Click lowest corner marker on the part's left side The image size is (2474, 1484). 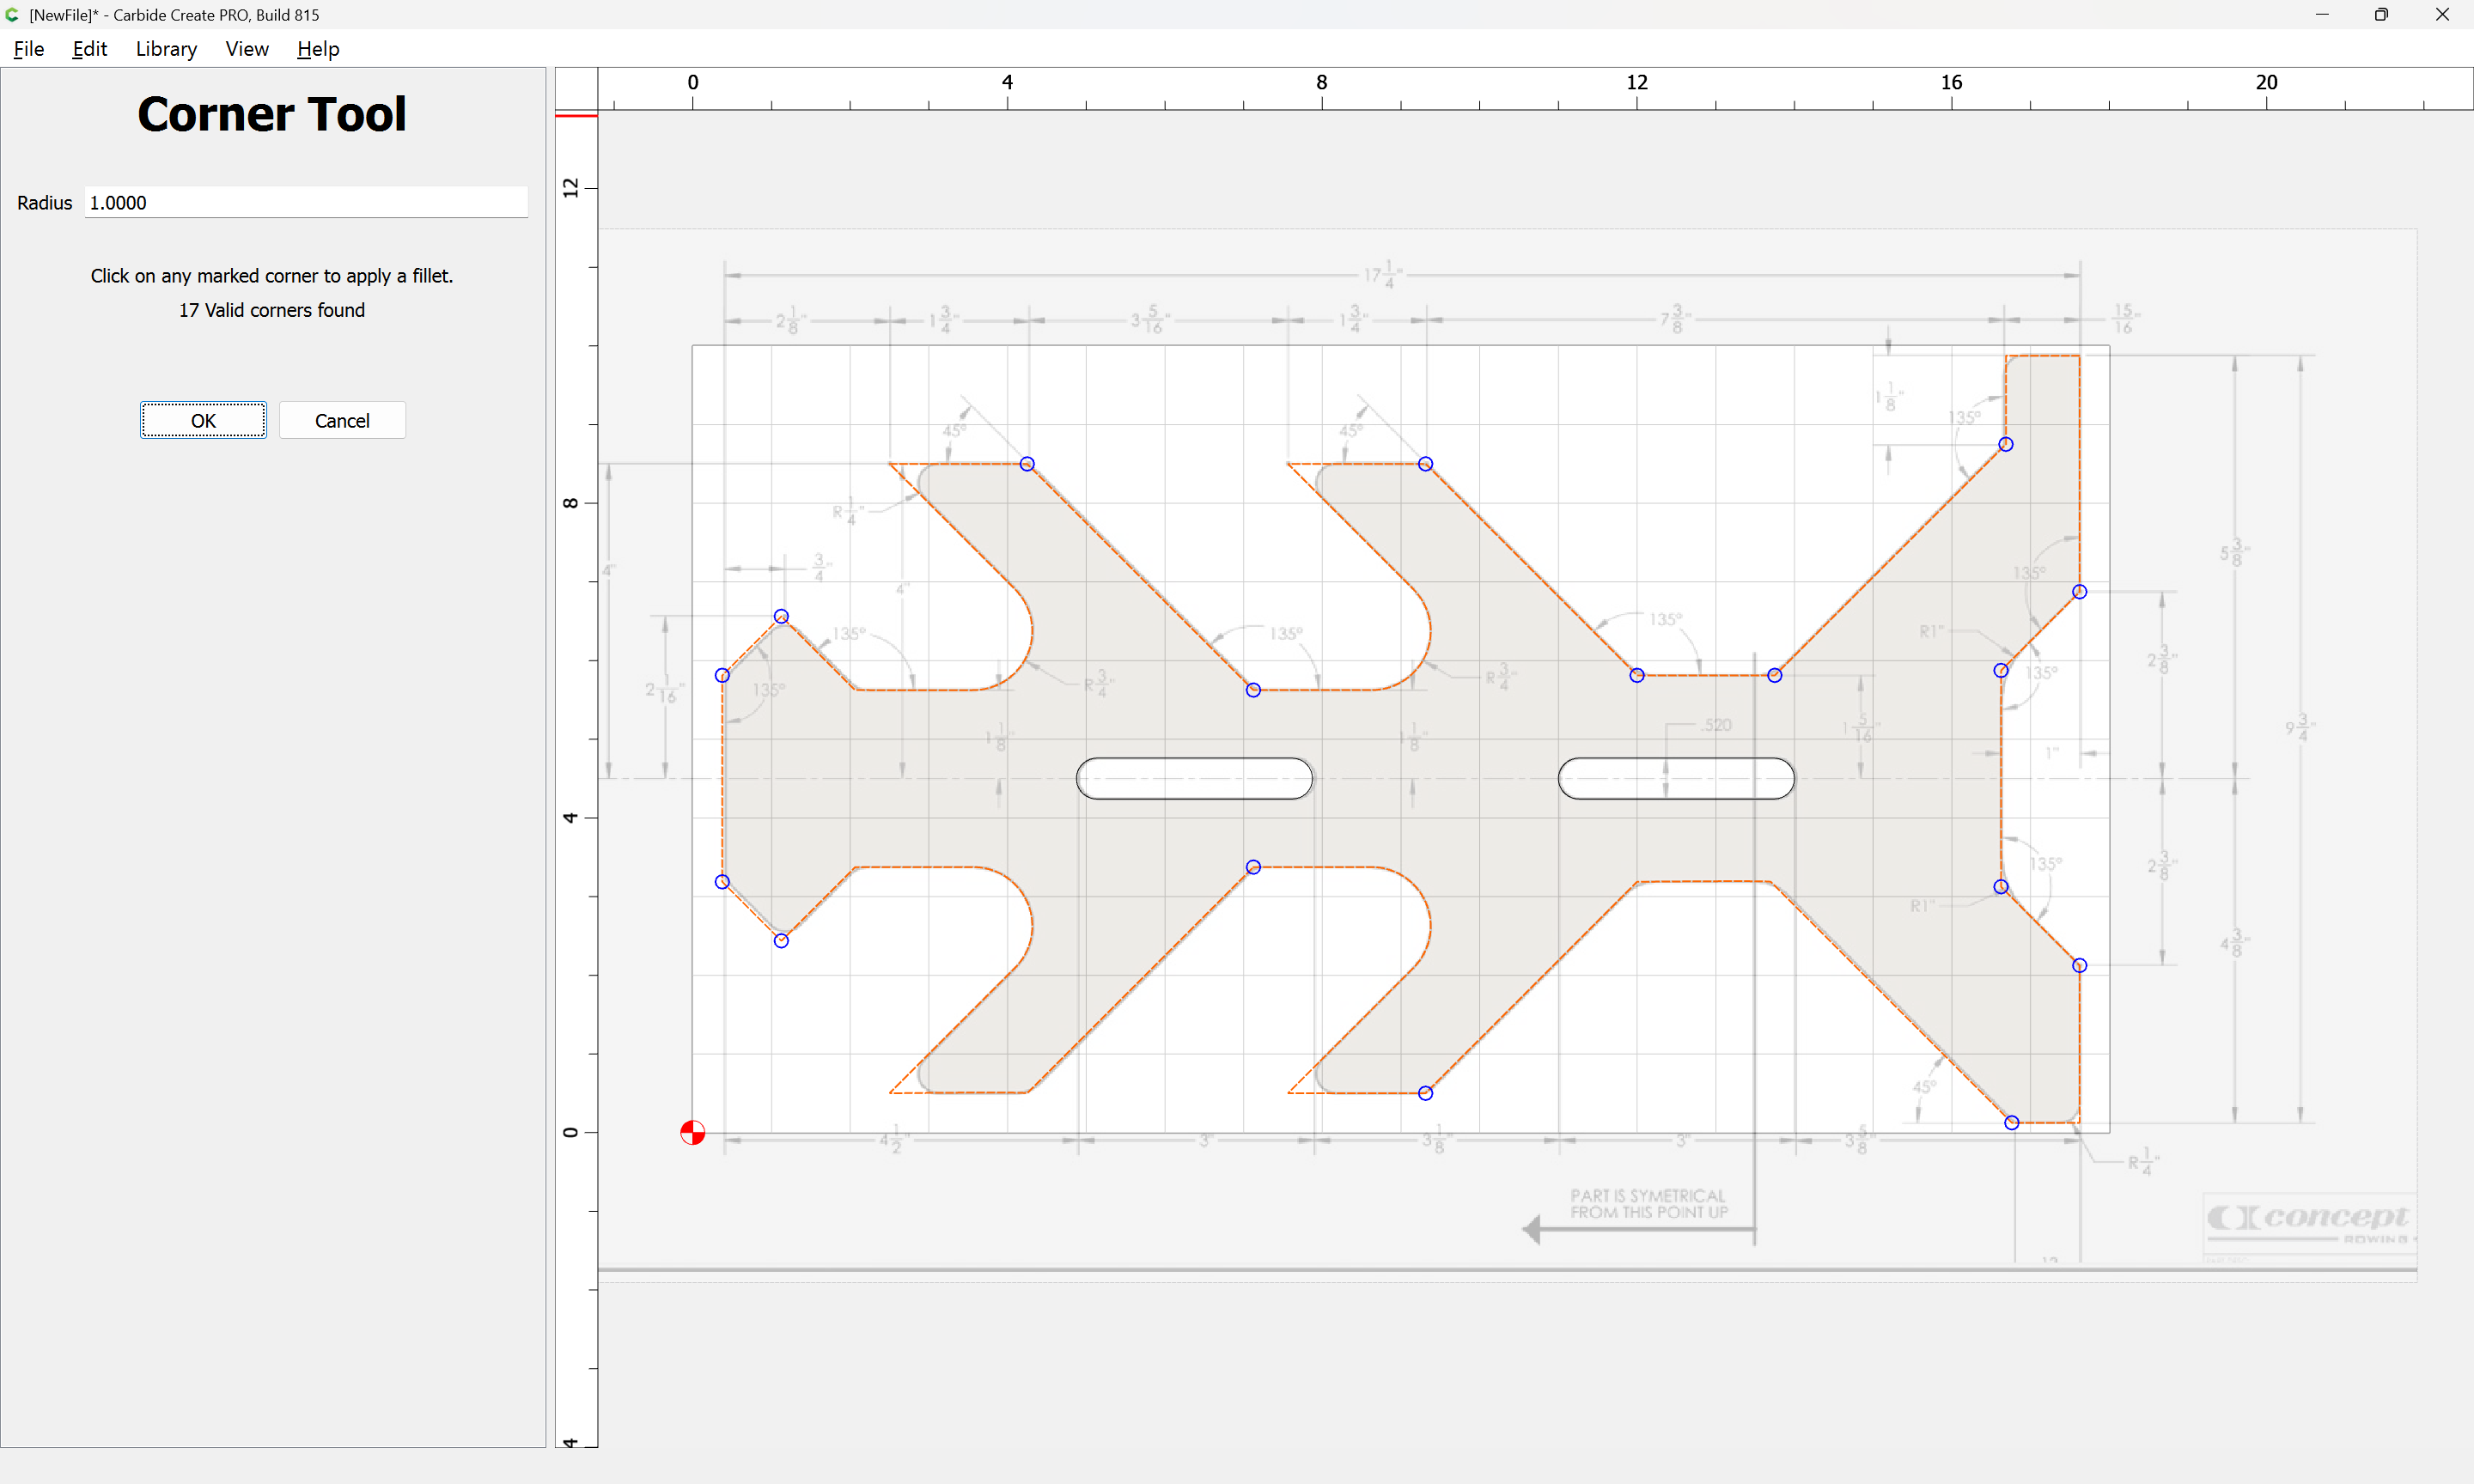click(x=781, y=940)
